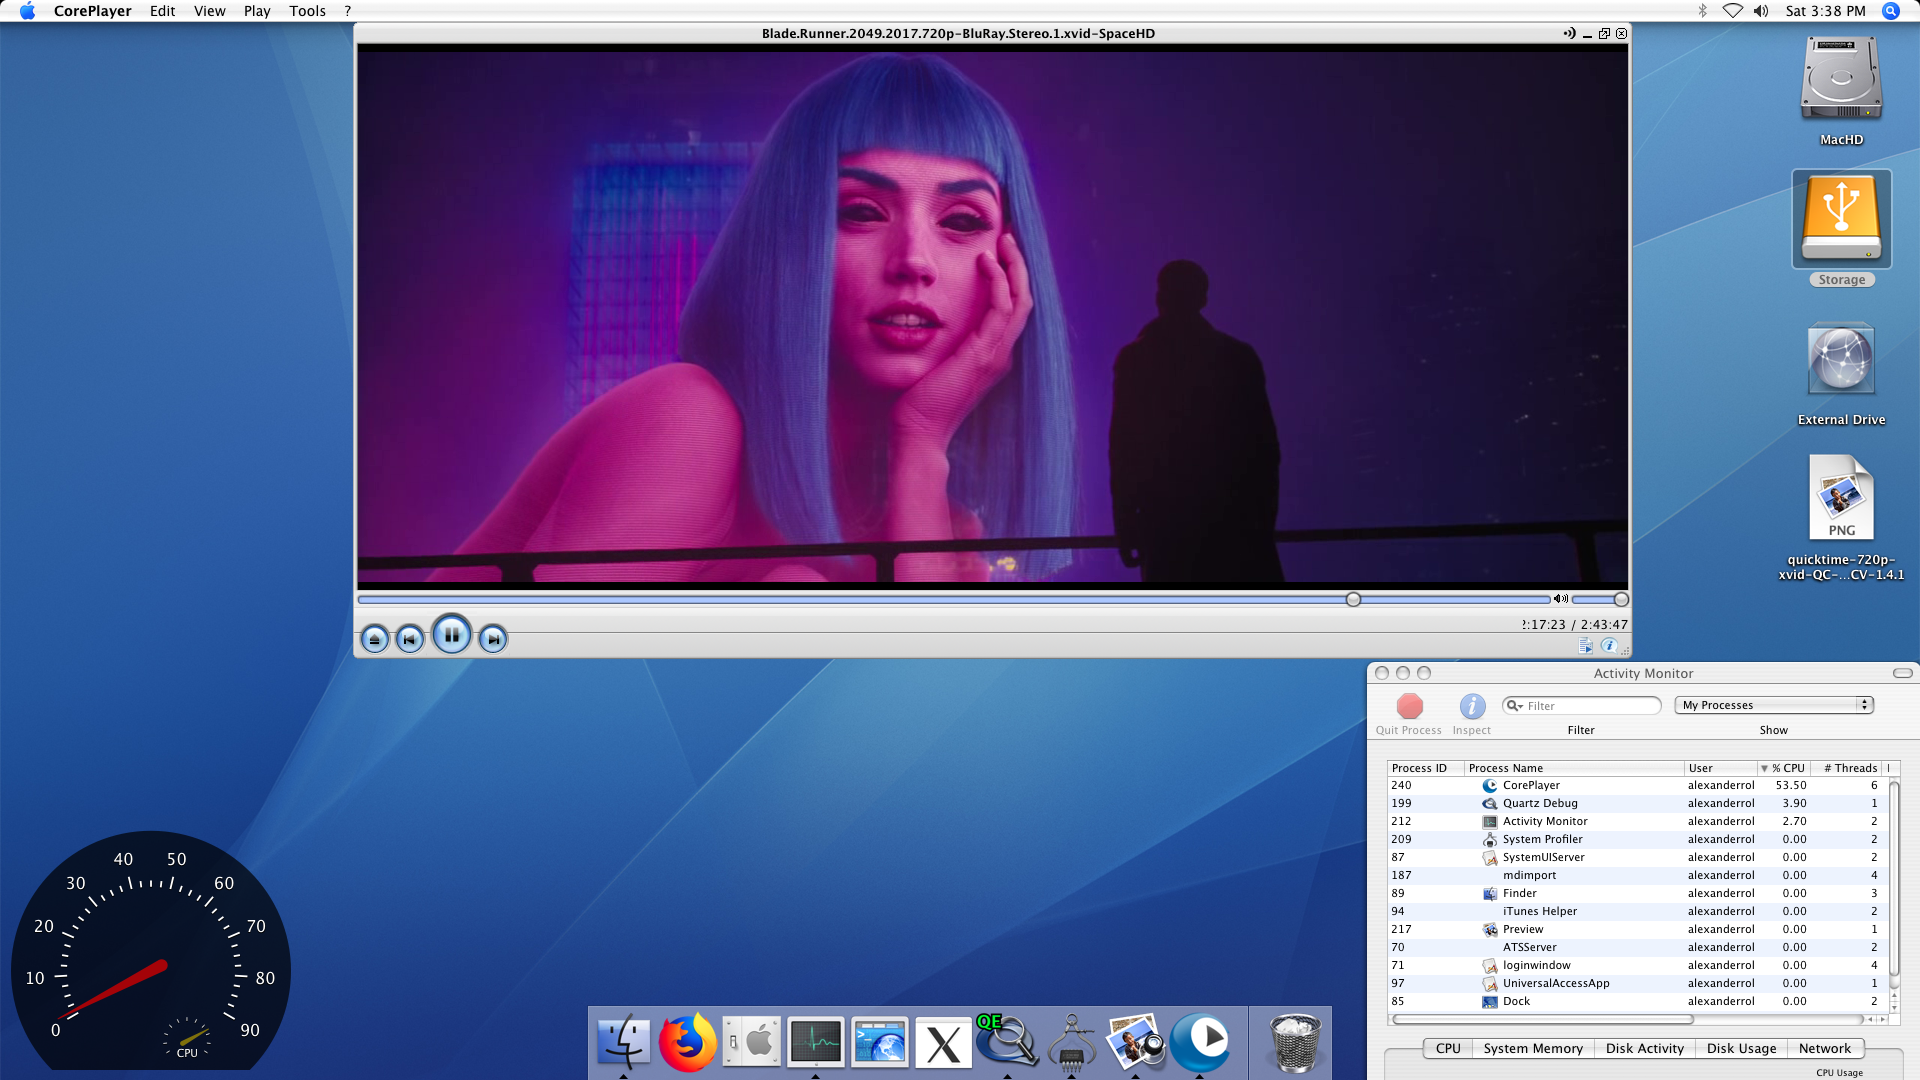Sort by Process Name column header
Screen dimensions: 1920x1080
pos(1574,768)
